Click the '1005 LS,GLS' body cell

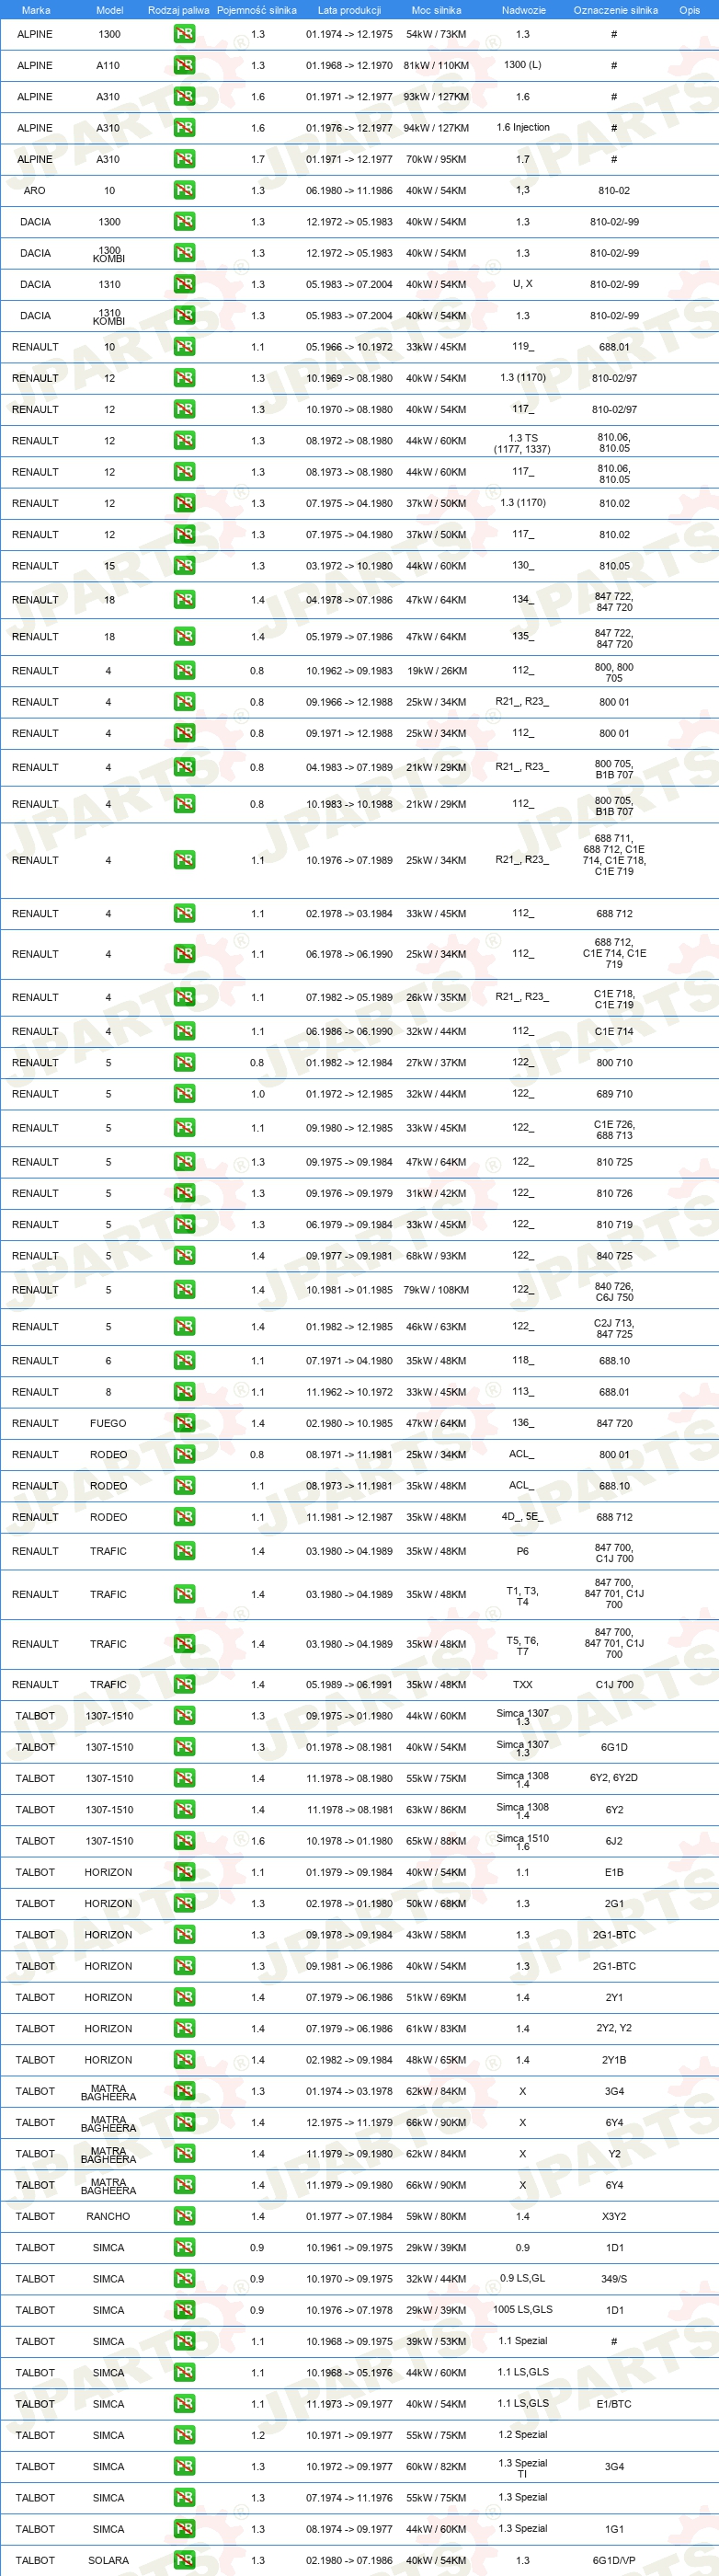click(523, 2309)
